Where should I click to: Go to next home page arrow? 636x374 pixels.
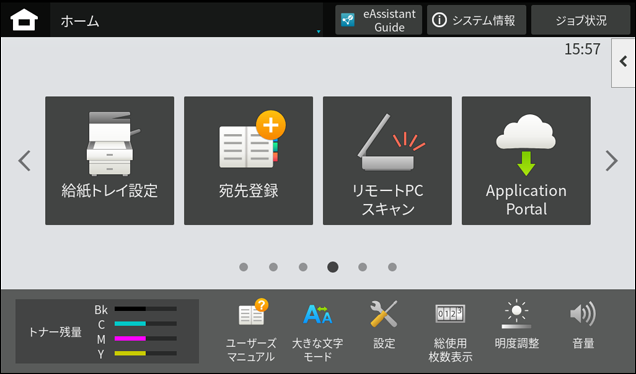coord(612,161)
